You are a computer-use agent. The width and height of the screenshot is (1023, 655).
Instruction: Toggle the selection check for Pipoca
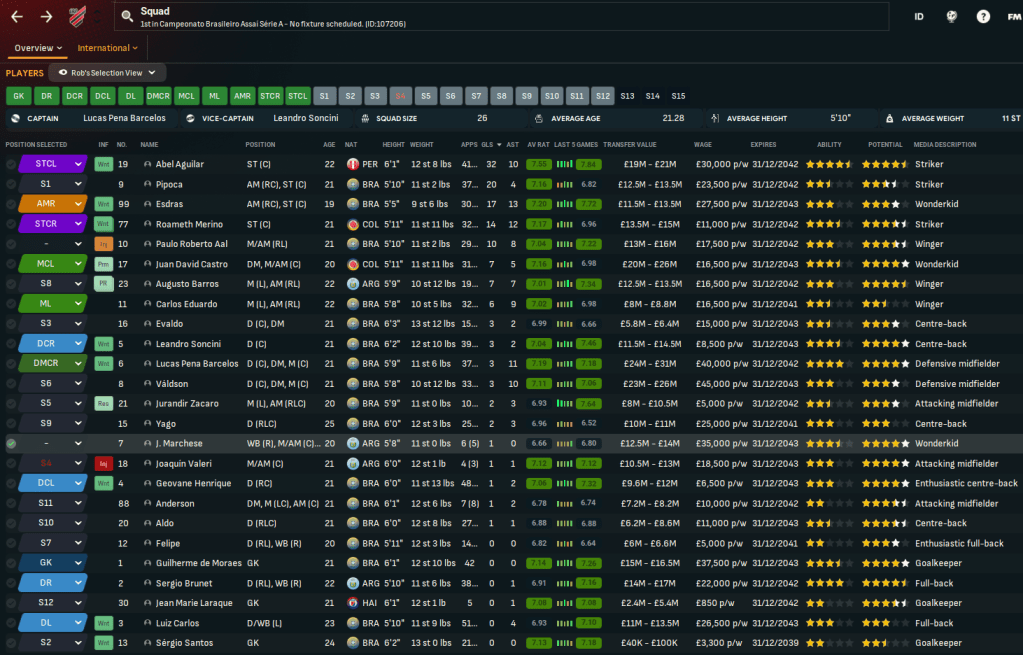[x=11, y=184]
